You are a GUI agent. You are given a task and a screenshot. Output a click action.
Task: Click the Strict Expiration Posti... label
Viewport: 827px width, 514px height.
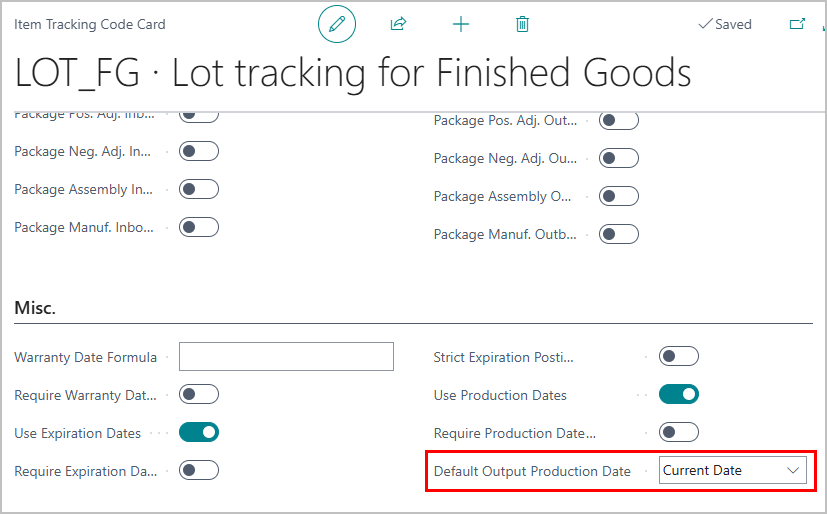(x=503, y=357)
